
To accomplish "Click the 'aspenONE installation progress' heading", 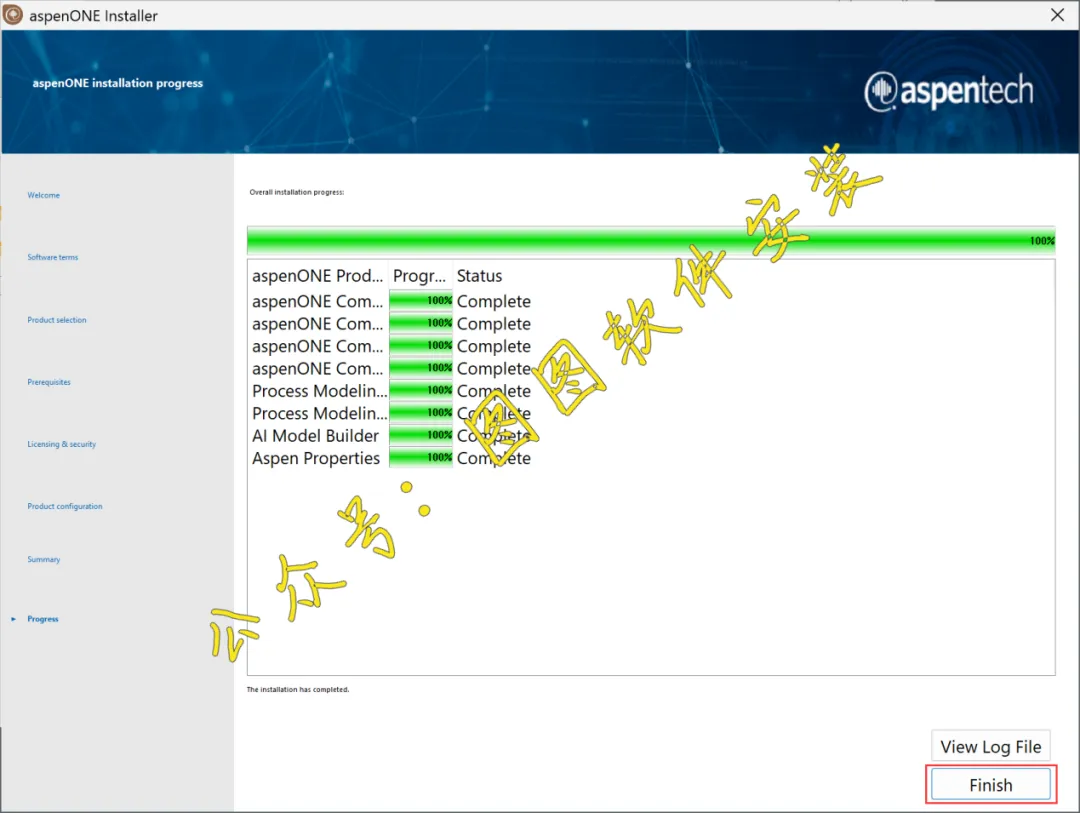I will tap(118, 83).
